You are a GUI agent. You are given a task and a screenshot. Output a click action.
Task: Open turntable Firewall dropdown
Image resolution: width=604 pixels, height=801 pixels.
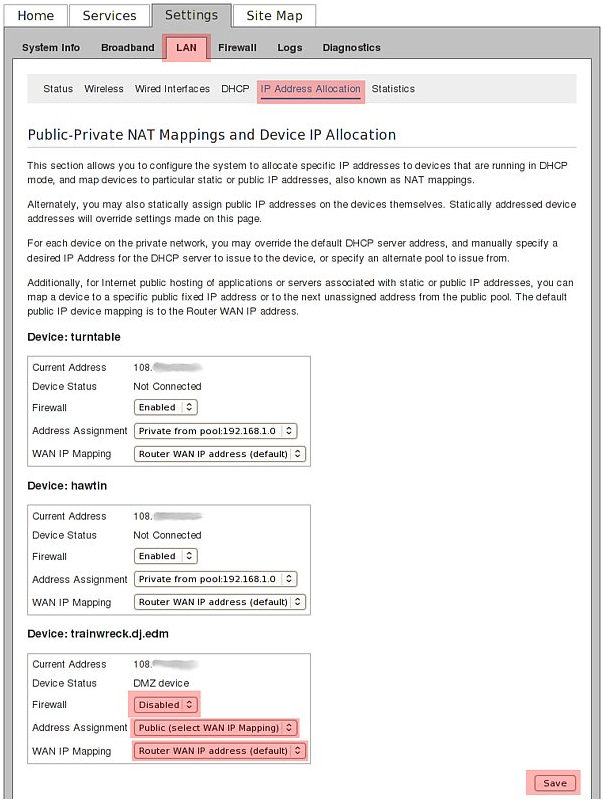[x=166, y=407]
